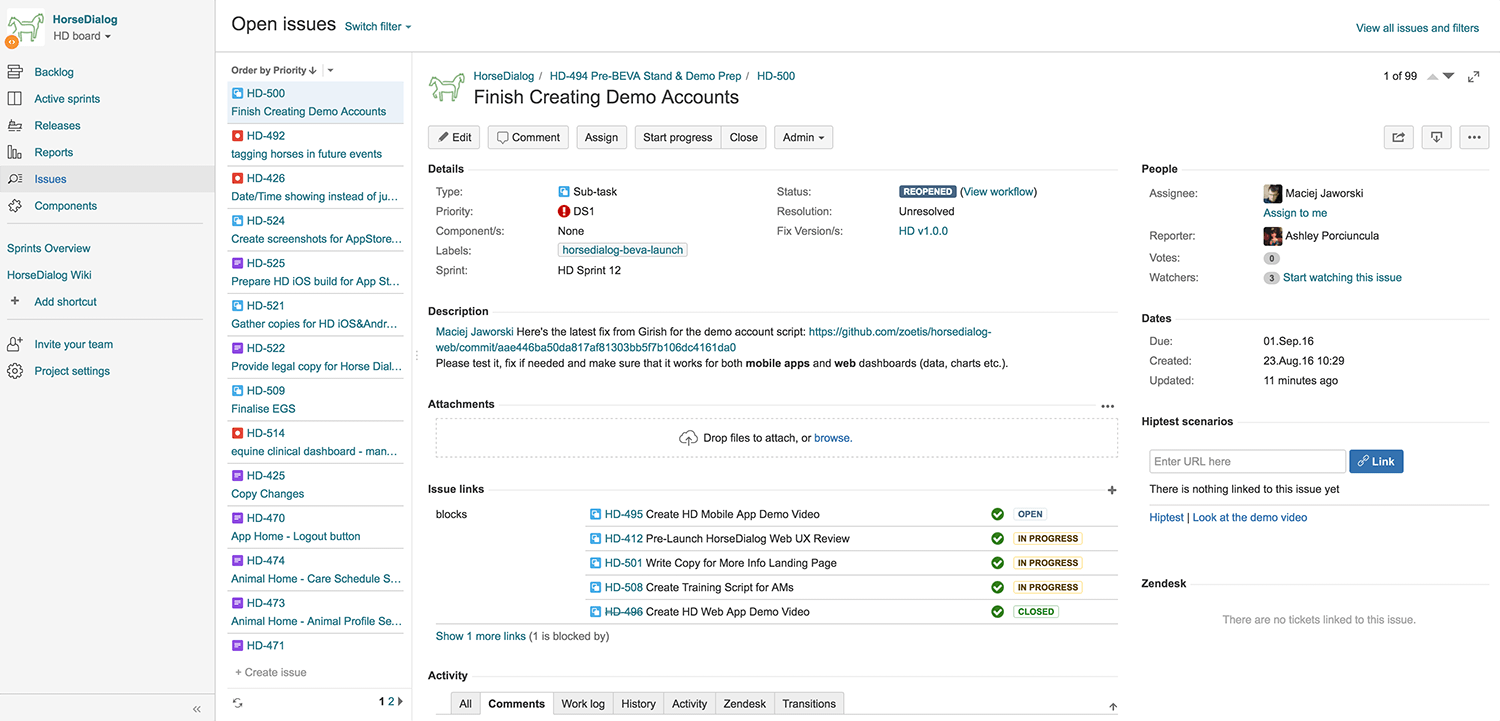
Task: Open Active sprints in sidebar
Action: (67, 99)
